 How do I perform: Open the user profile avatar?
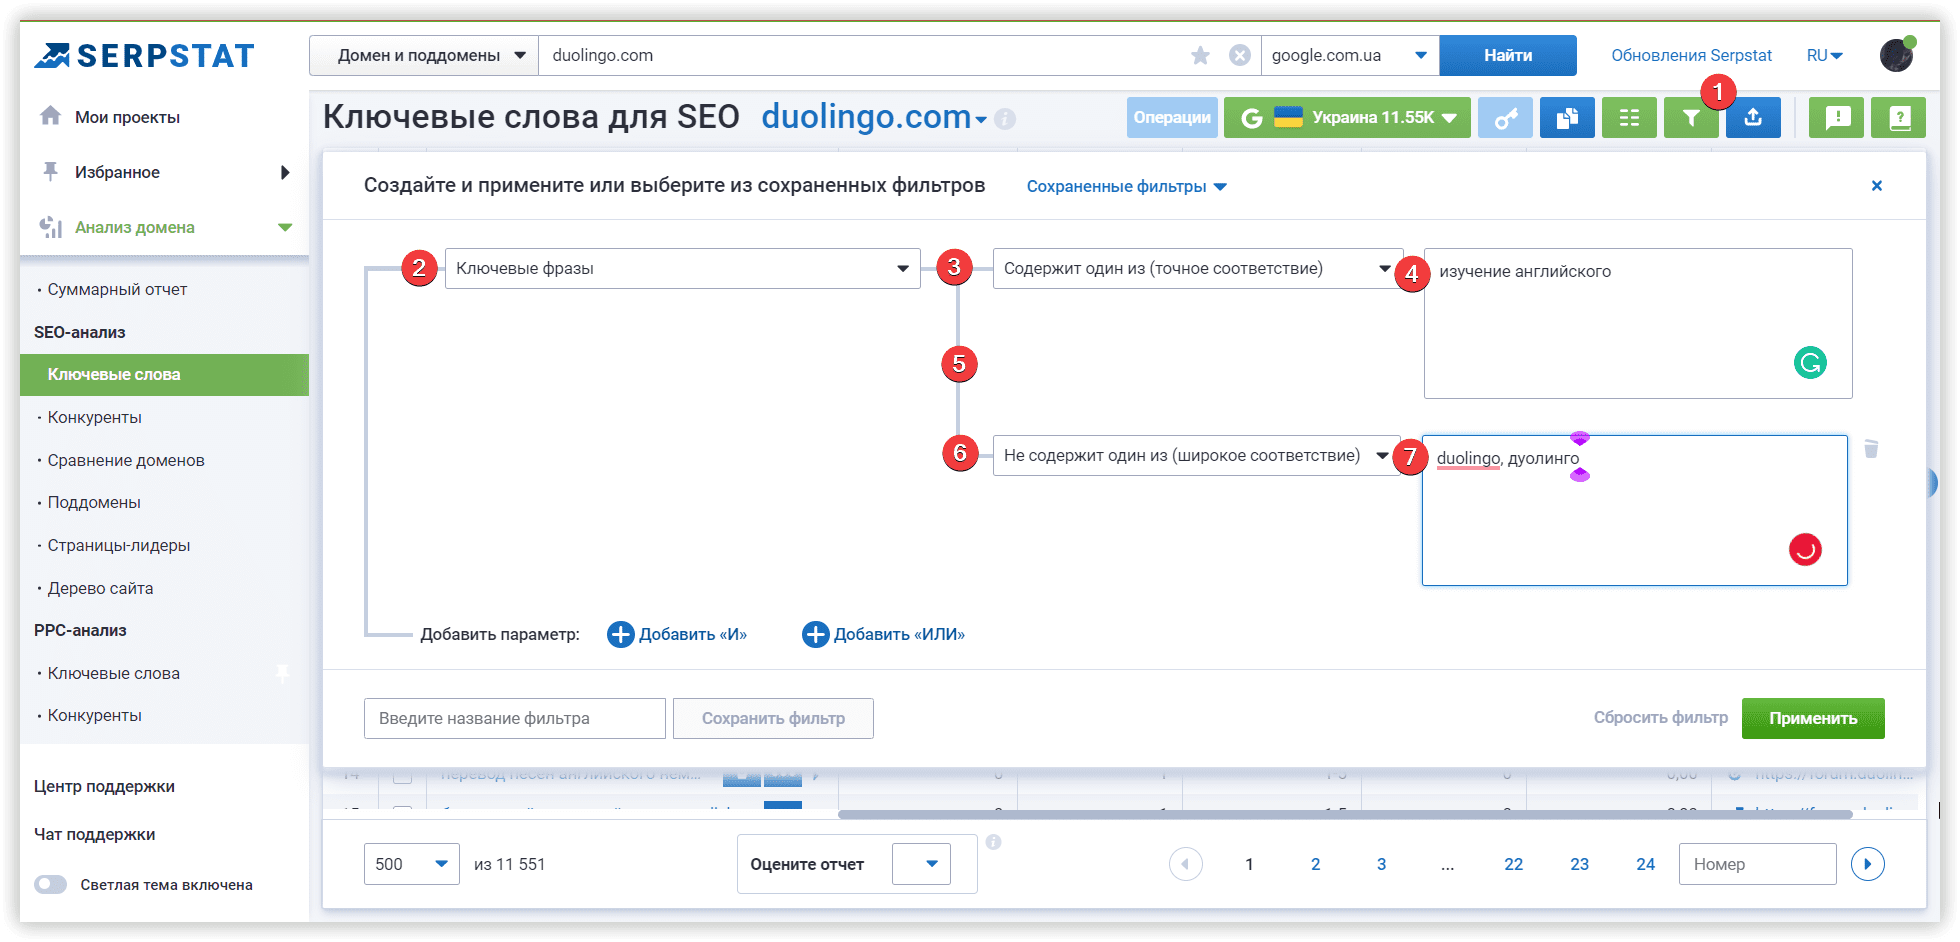[x=1896, y=55]
